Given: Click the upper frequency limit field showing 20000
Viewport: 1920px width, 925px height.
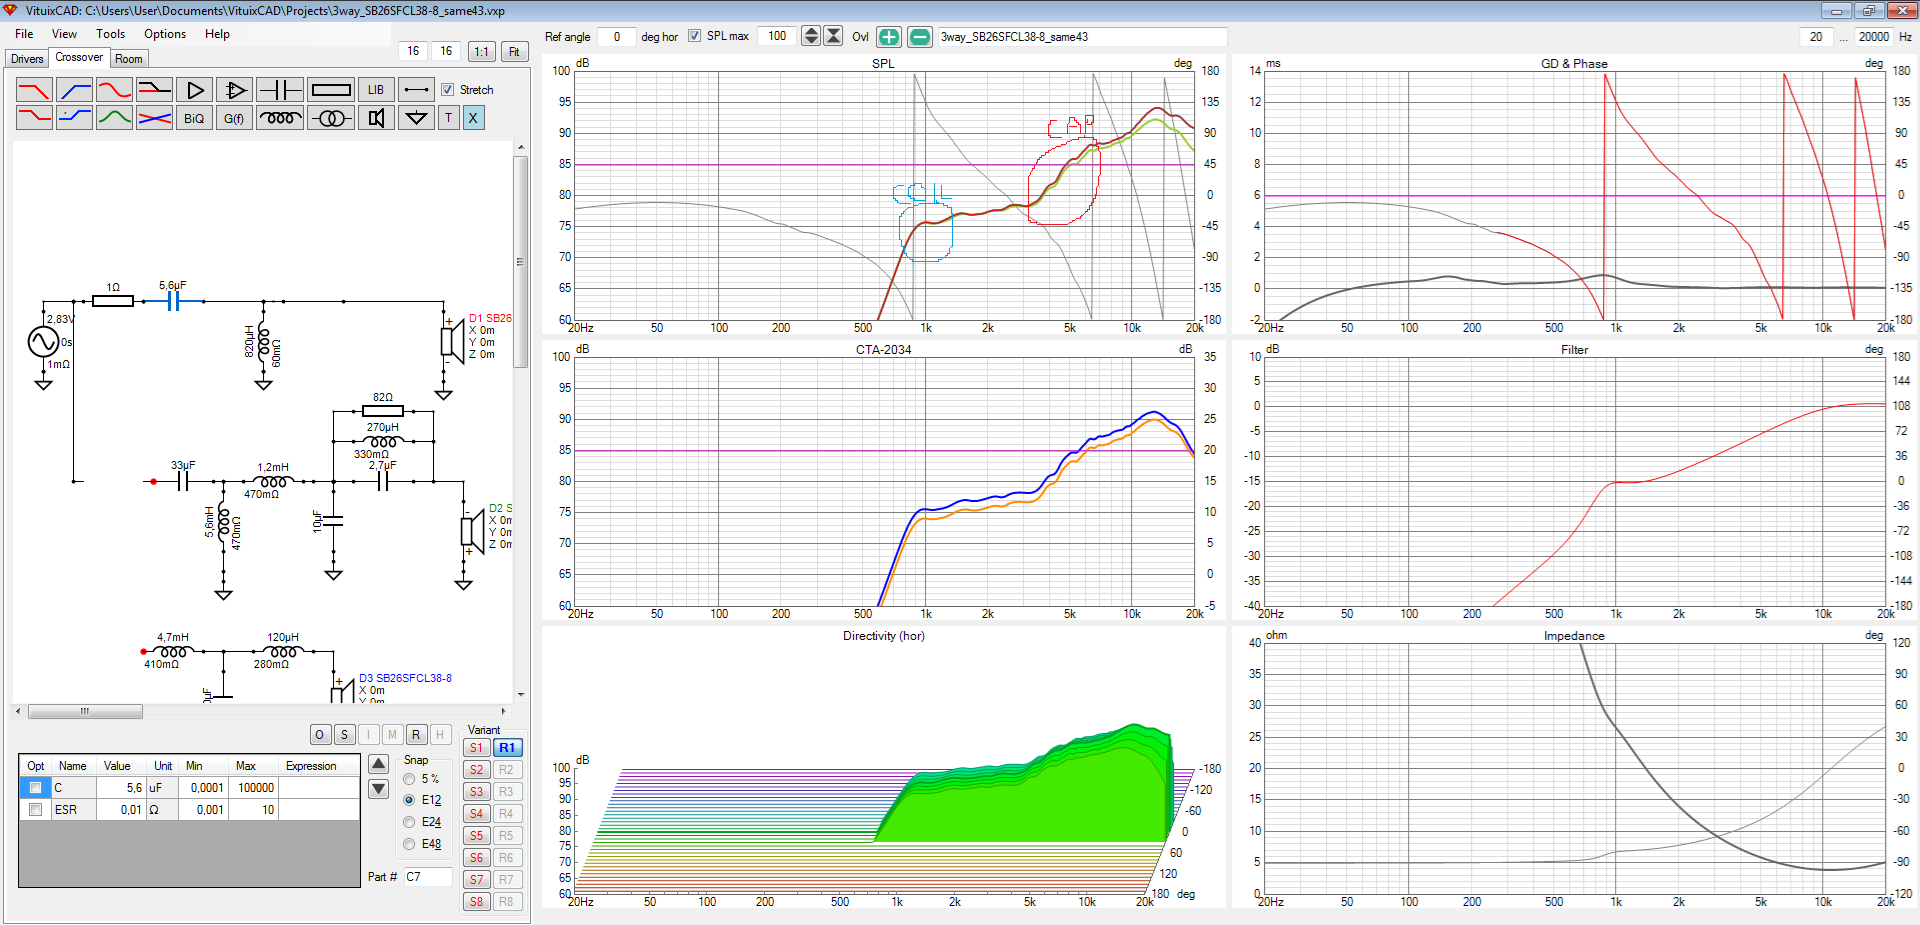Looking at the screenshot, I should pyautogui.click(x=1873, y=37).
